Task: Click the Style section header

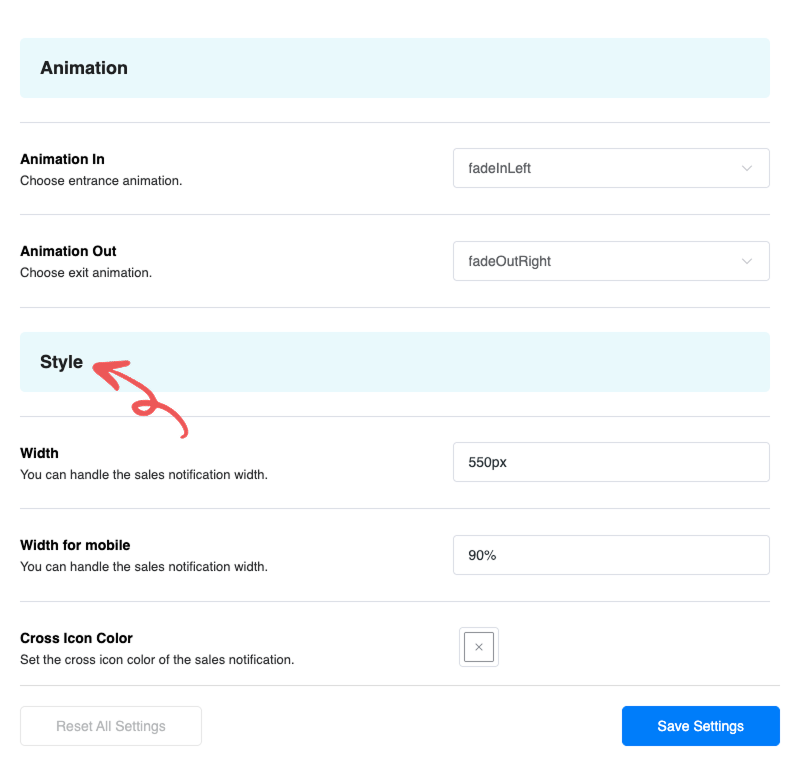Action: coord(62,362)
